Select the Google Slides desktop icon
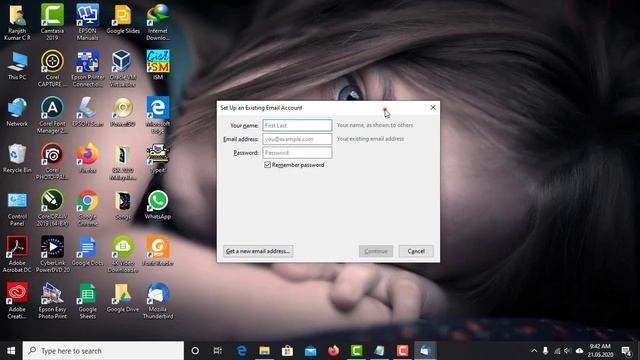The image size is (640, 360). (123, 19)
